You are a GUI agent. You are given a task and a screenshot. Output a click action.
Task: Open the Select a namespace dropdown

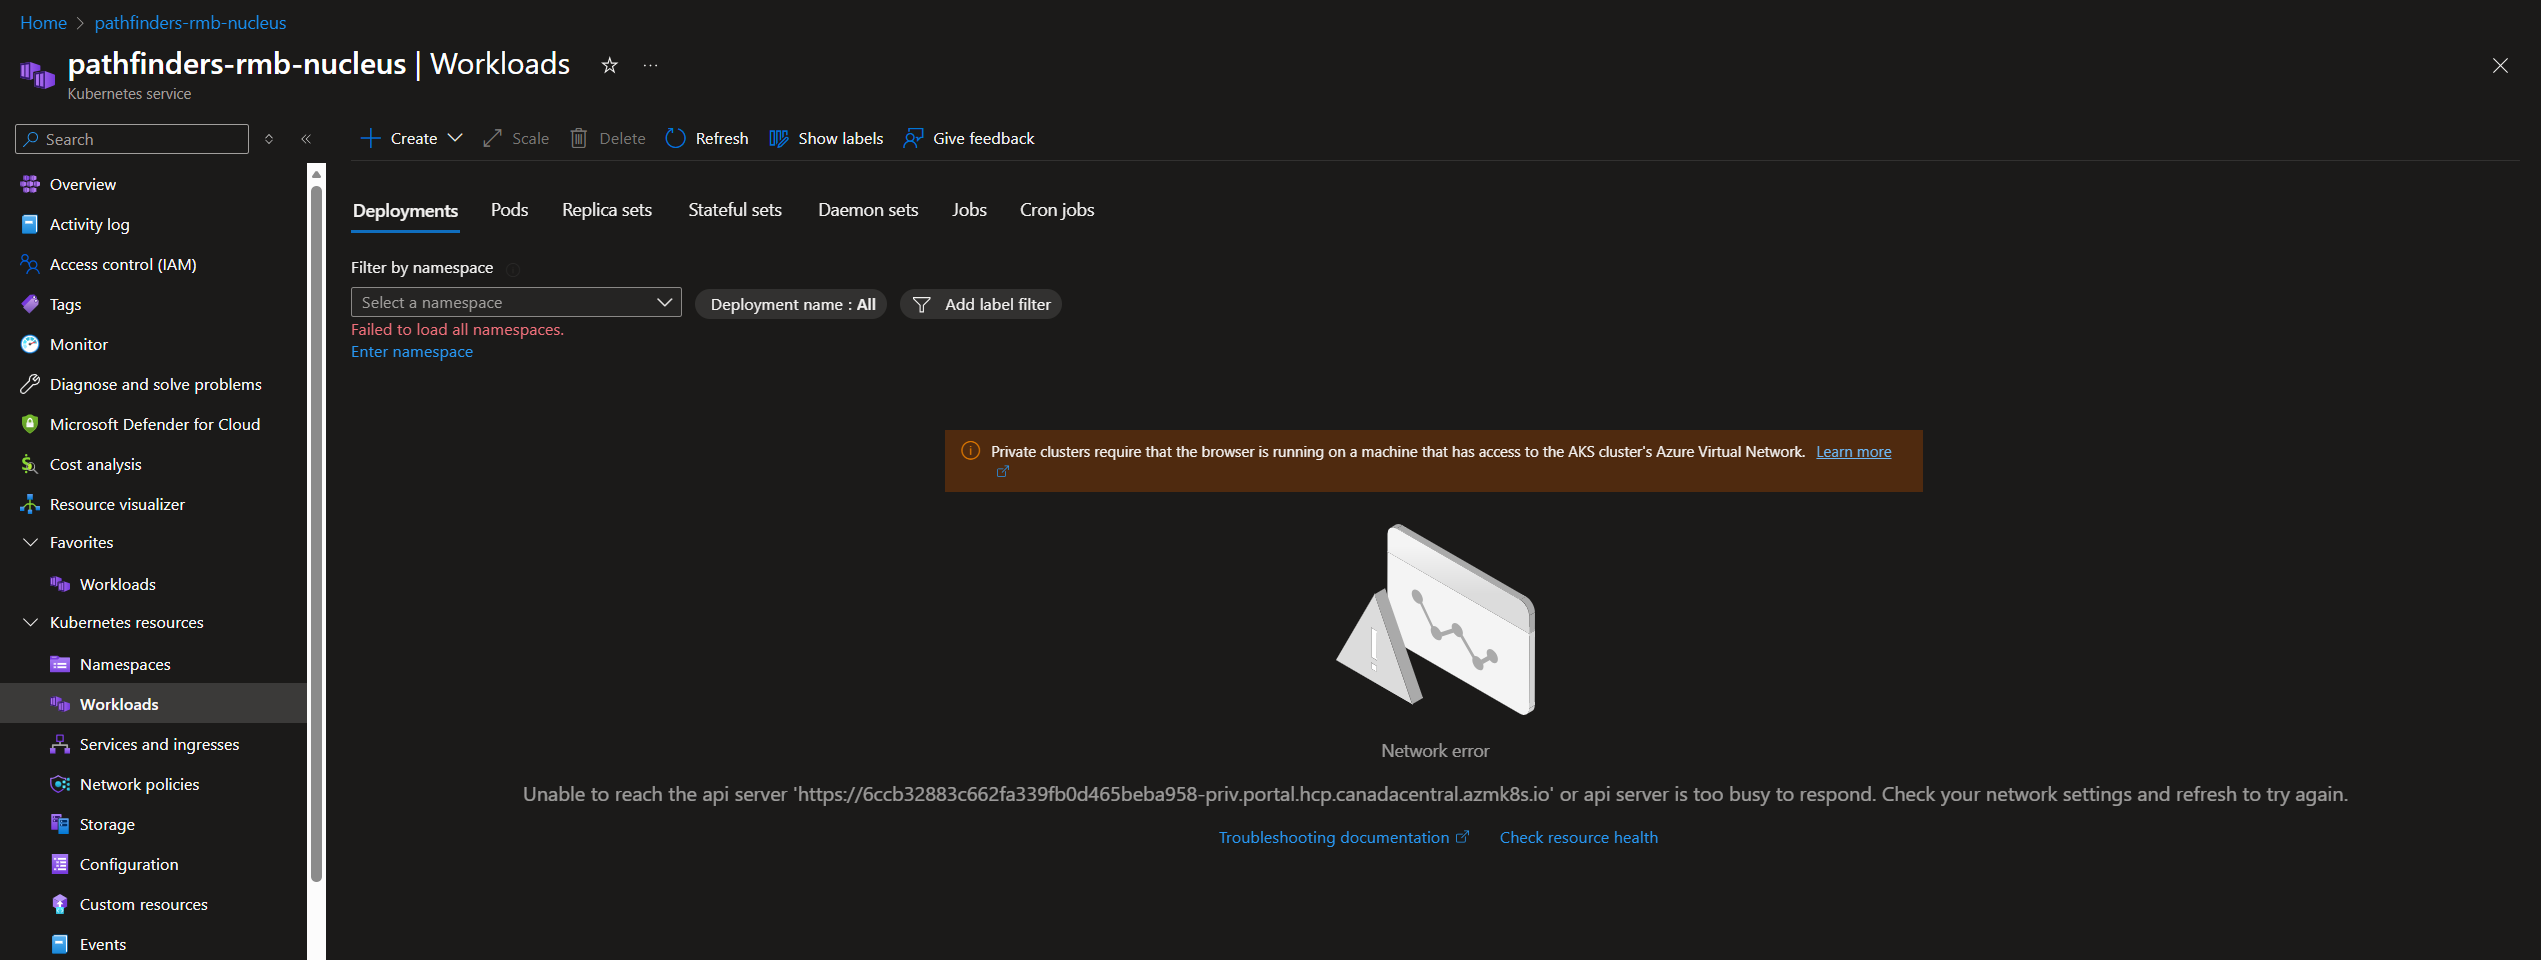pyautogui.click(x=516, y=302)
